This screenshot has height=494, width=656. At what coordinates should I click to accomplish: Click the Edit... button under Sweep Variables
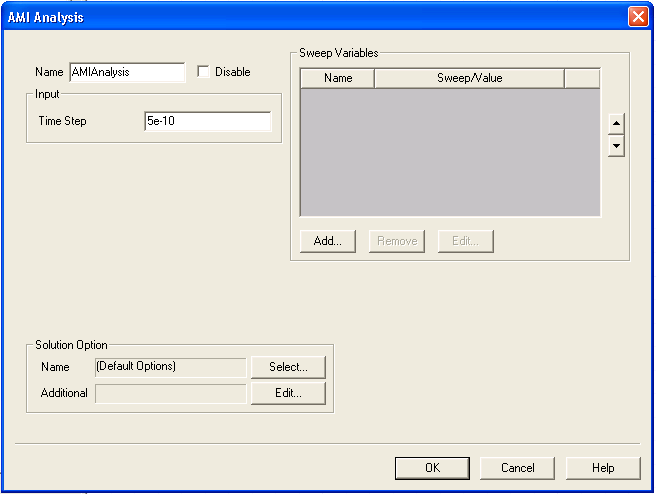(x=466, y=241)
